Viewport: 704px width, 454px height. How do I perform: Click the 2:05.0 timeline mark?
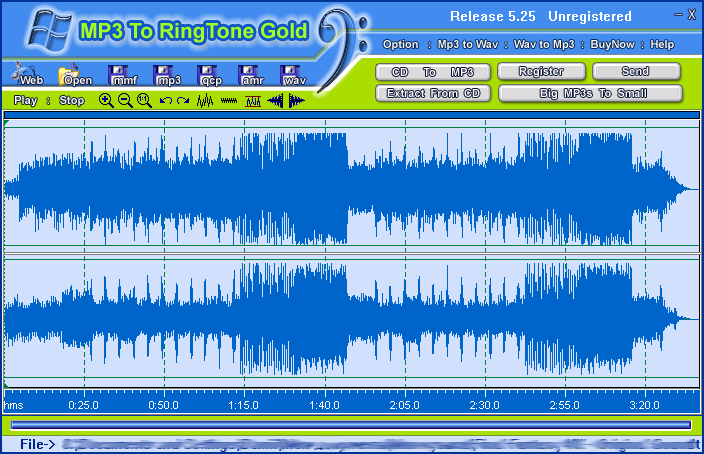(405, 405)
